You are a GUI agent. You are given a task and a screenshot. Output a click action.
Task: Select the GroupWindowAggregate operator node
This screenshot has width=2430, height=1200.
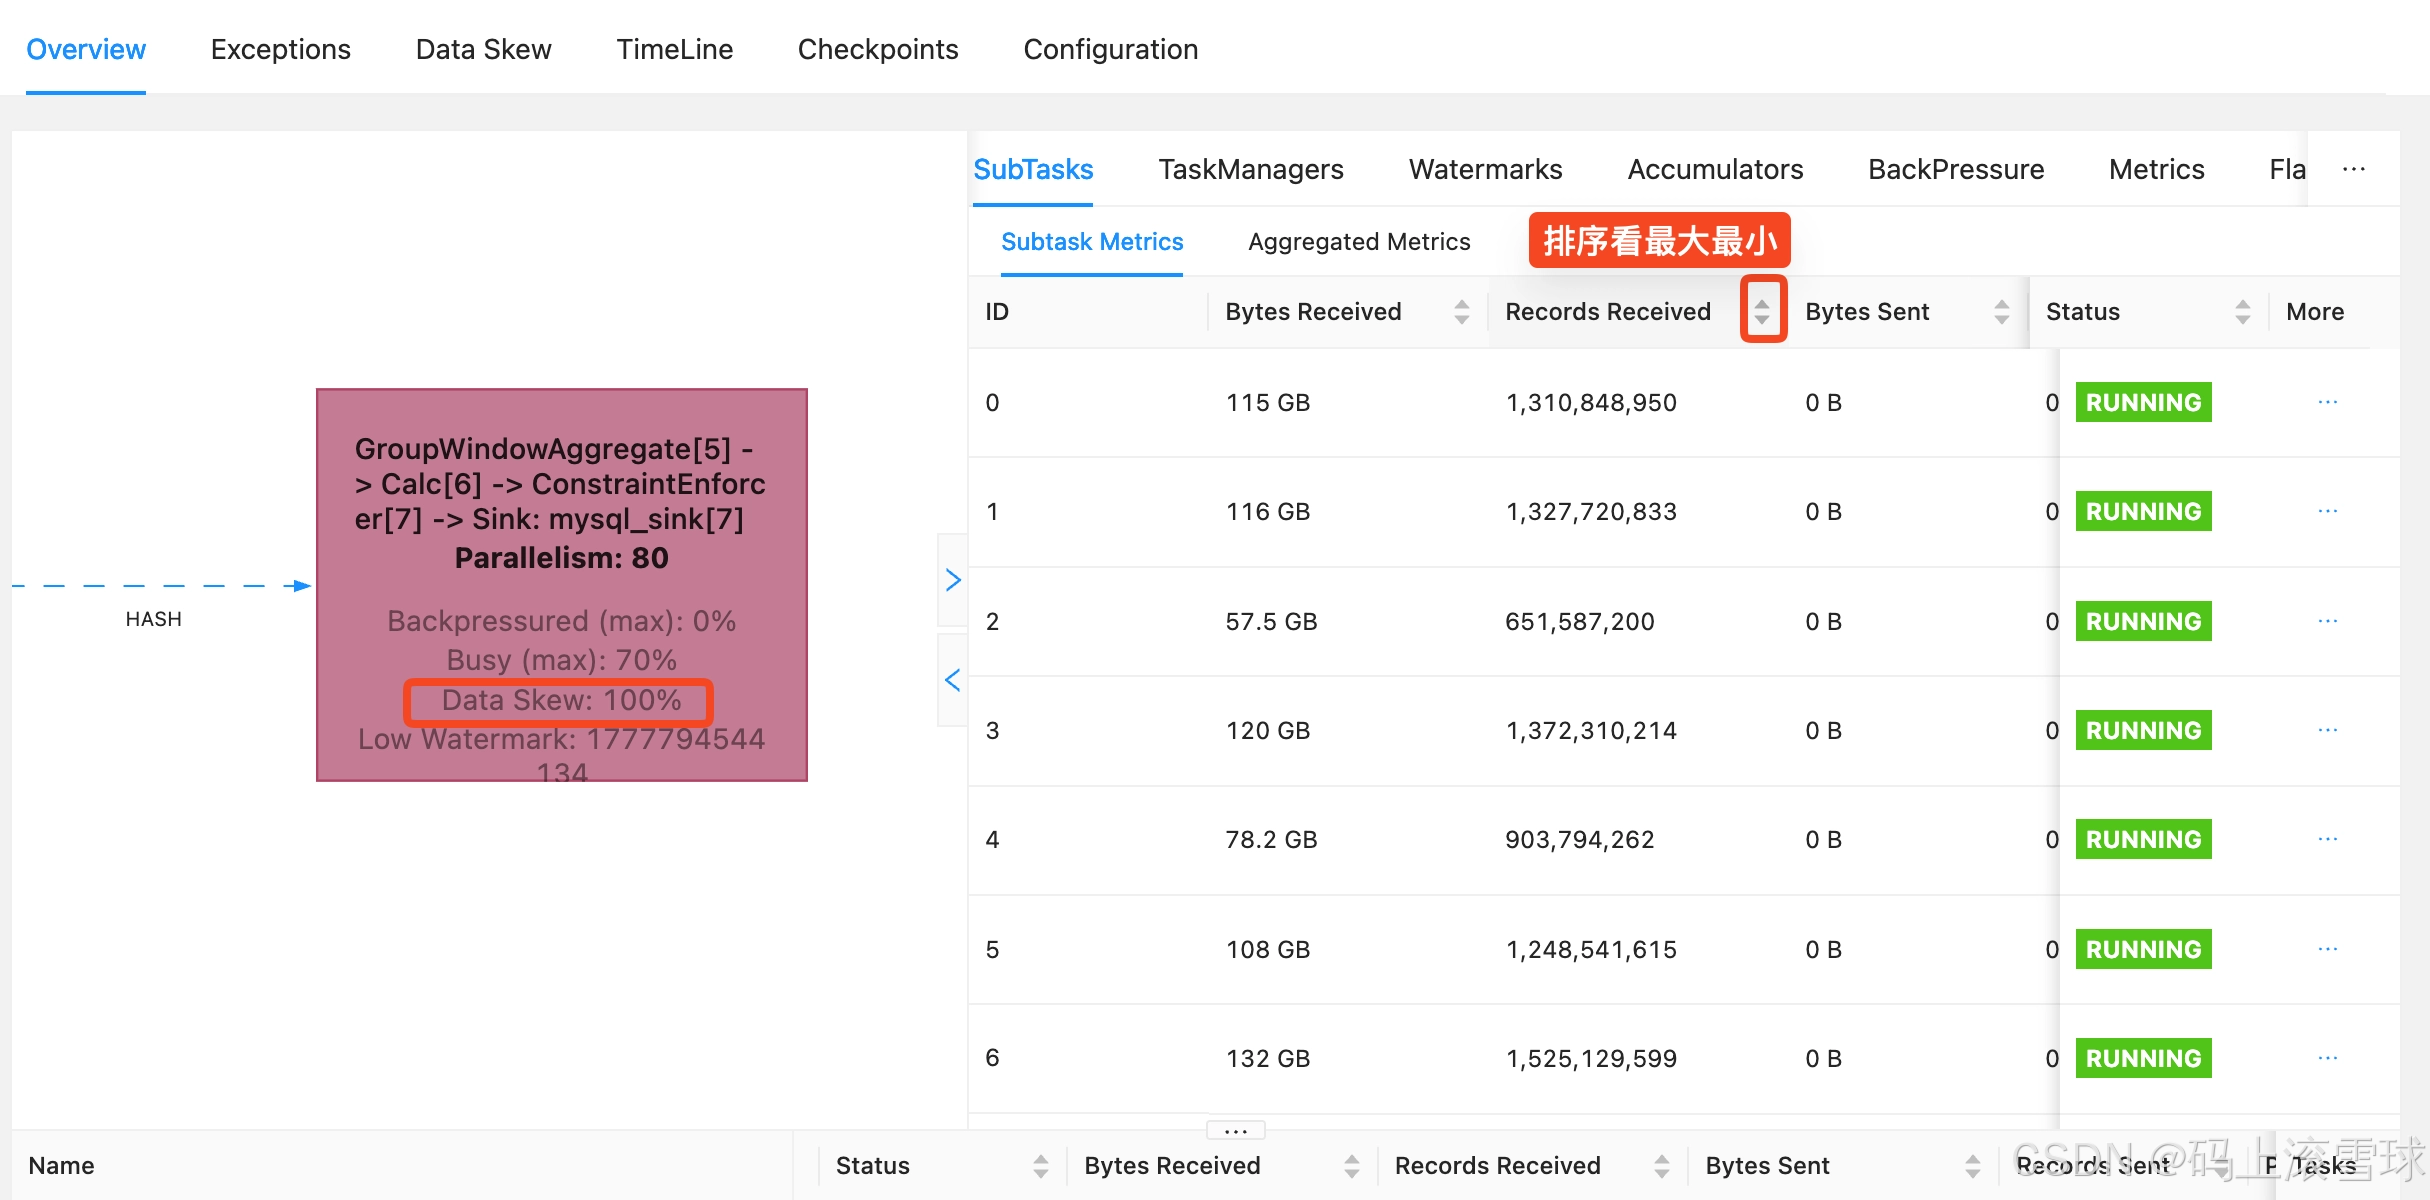(562, 585)
